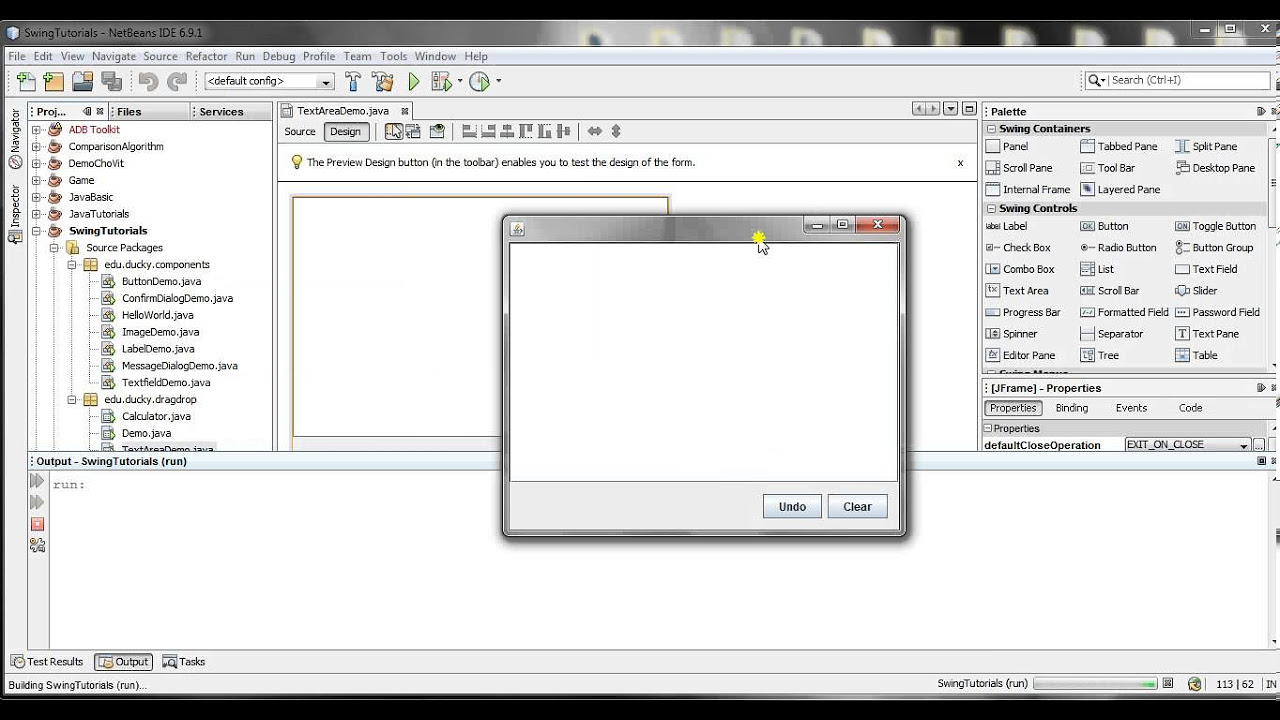Screen dimensions: 1280x720
Task: Select Toggle Button component in Palette
Action: pos(1215,226)
